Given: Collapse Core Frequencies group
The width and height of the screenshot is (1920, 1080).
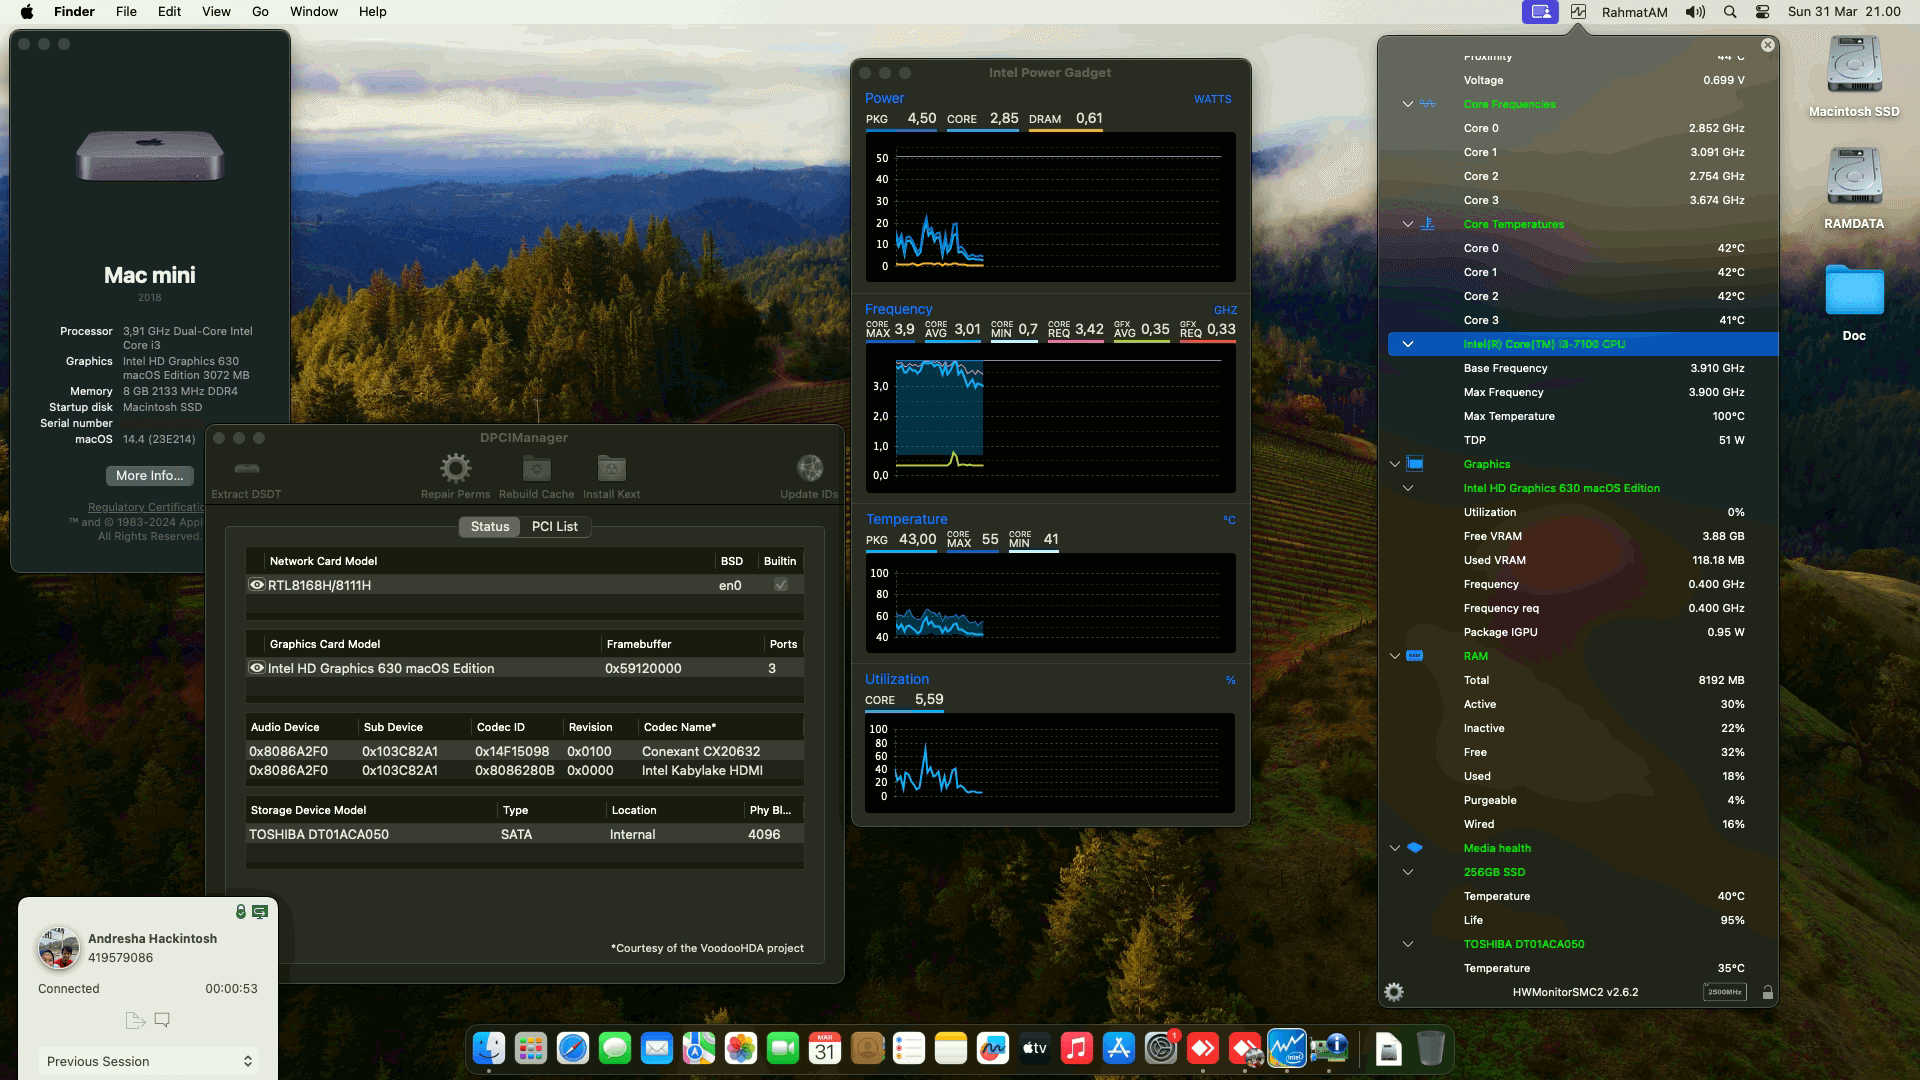Looking at the screenshot, I should click(1408, 104).
